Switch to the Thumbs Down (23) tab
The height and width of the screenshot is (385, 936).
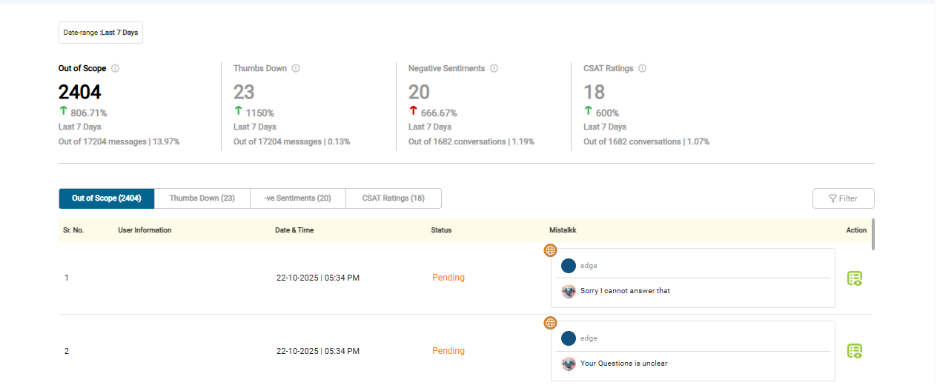202,199
